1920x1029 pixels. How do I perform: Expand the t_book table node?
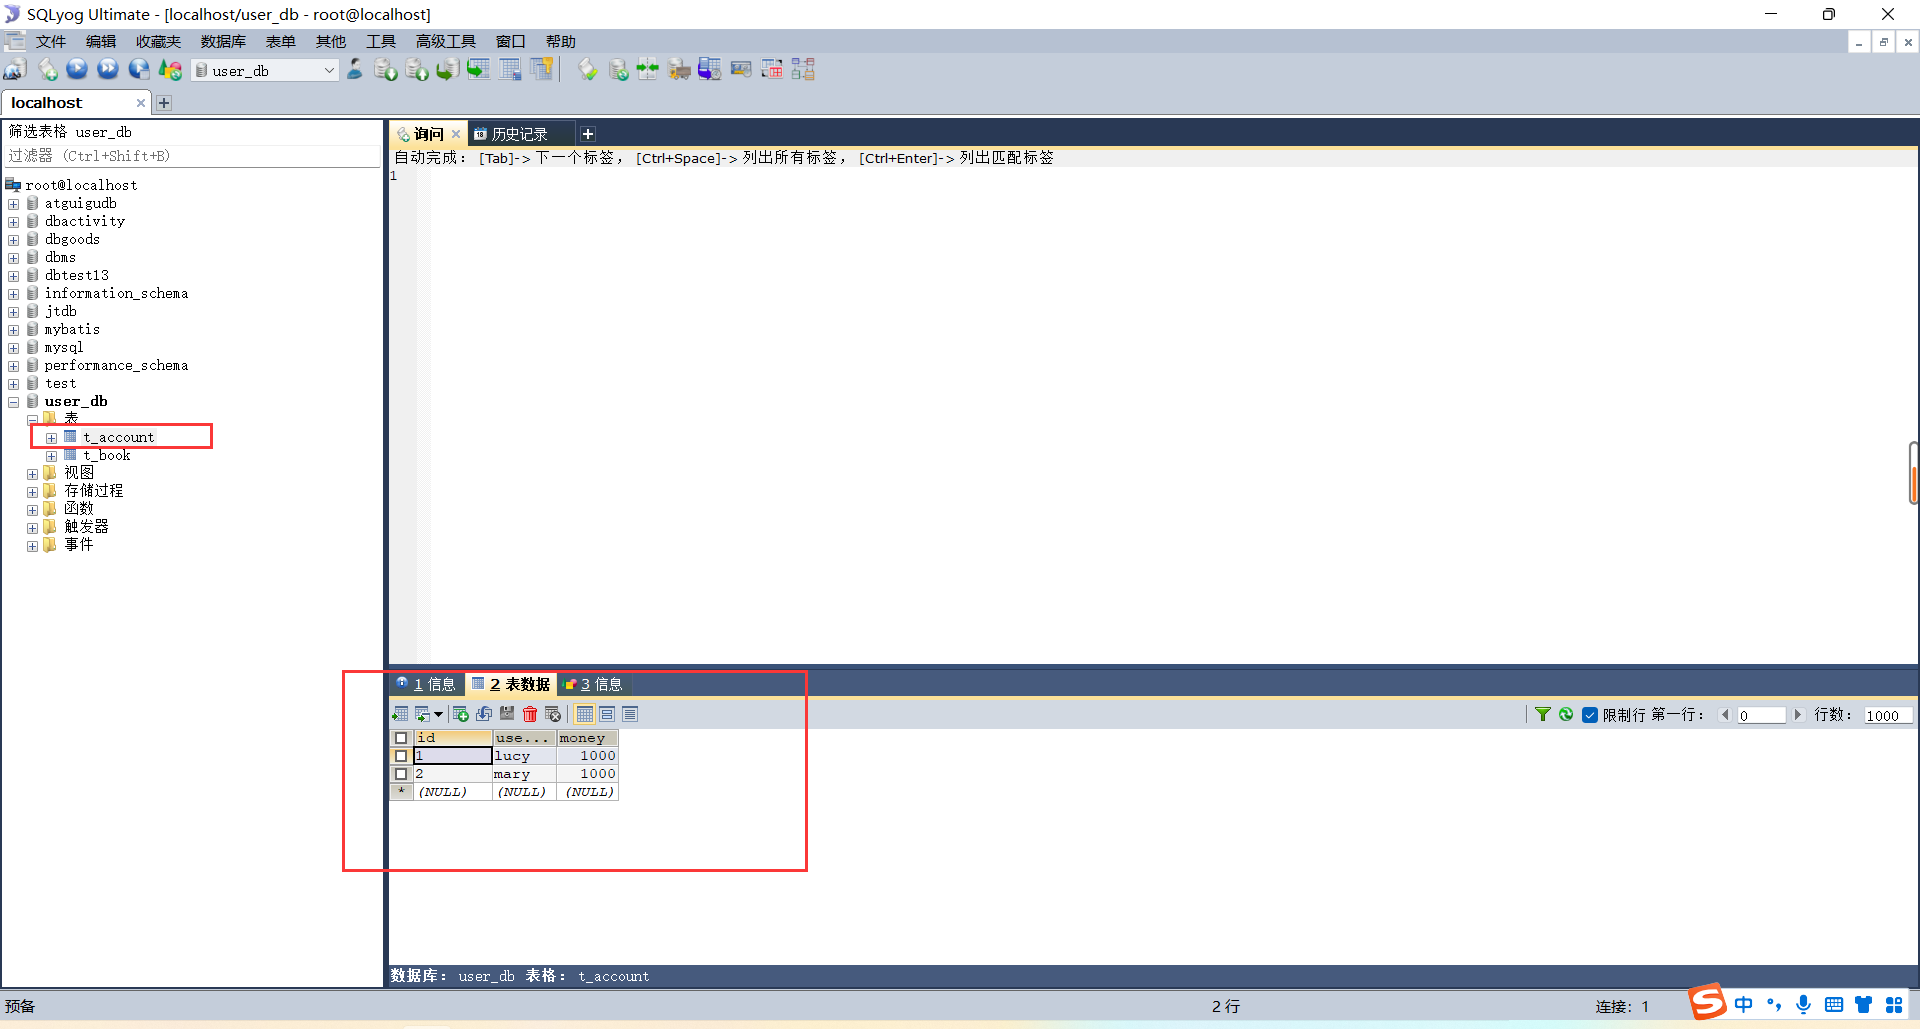pyautogui.click(x=51, y=456)
